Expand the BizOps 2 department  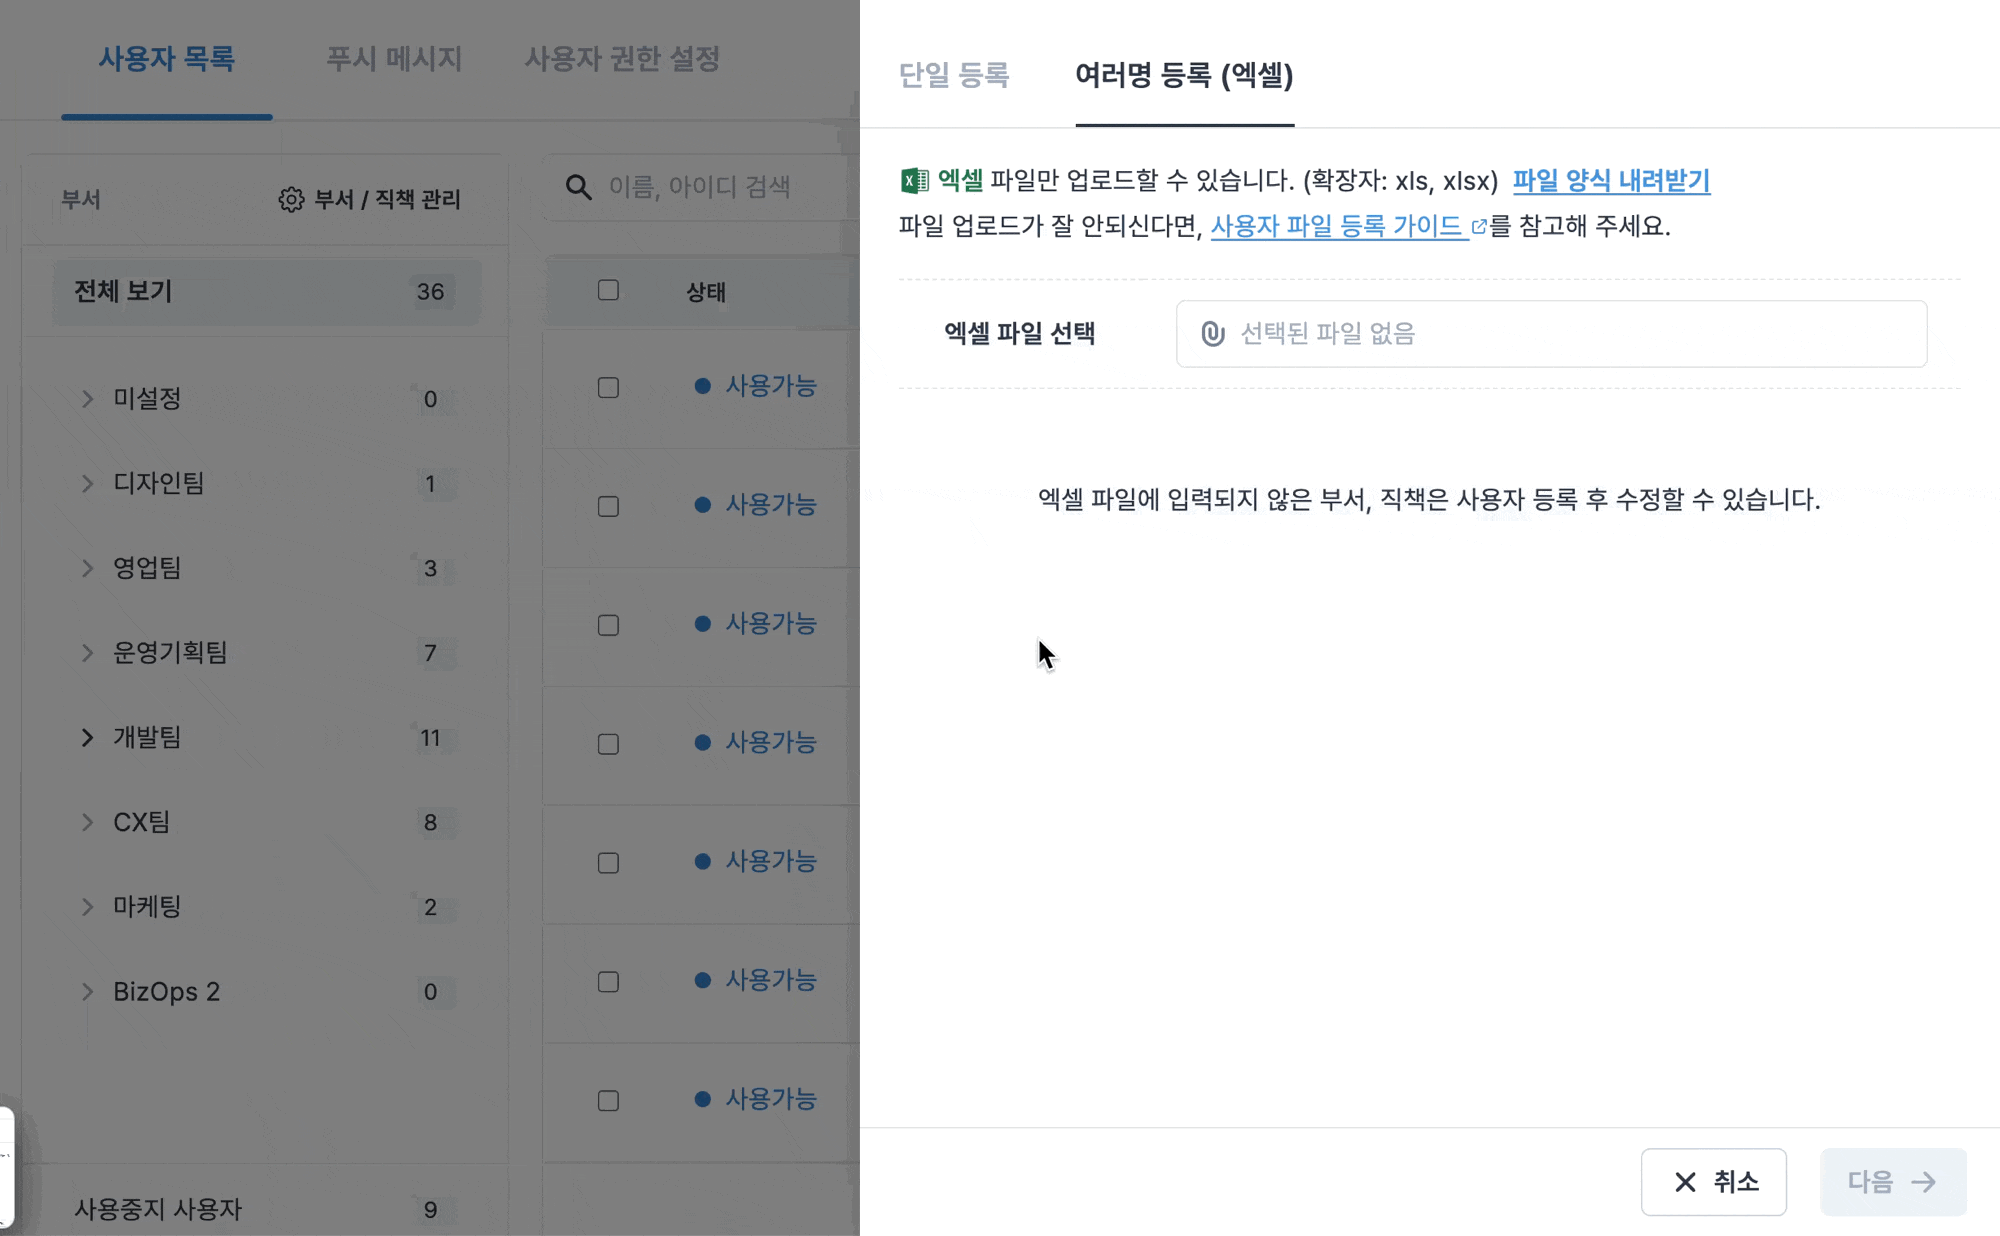tap(88, 992)
